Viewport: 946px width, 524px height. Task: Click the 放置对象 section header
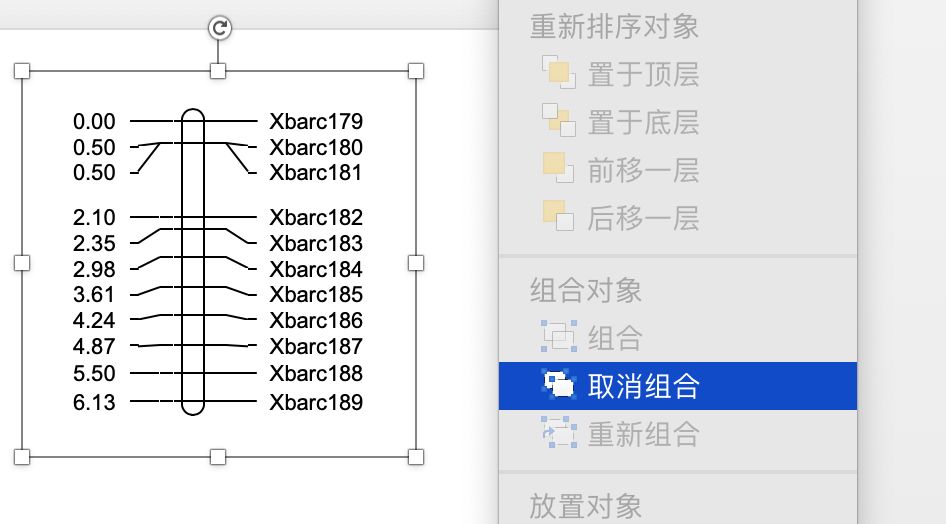(586, 506)
